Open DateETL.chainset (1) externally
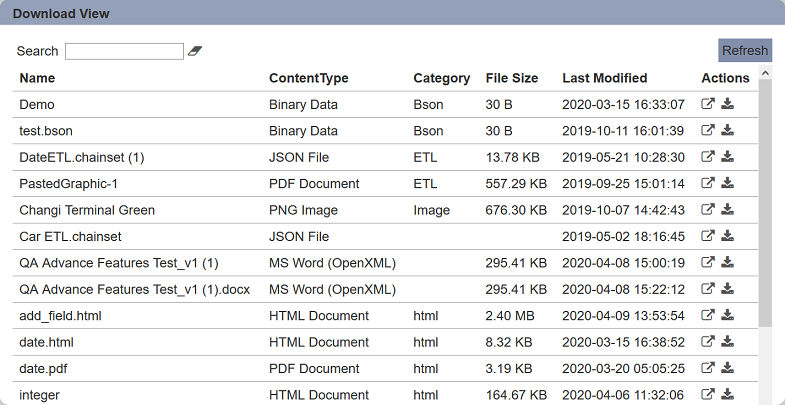785x405 pixels. [x=707, y=157]
